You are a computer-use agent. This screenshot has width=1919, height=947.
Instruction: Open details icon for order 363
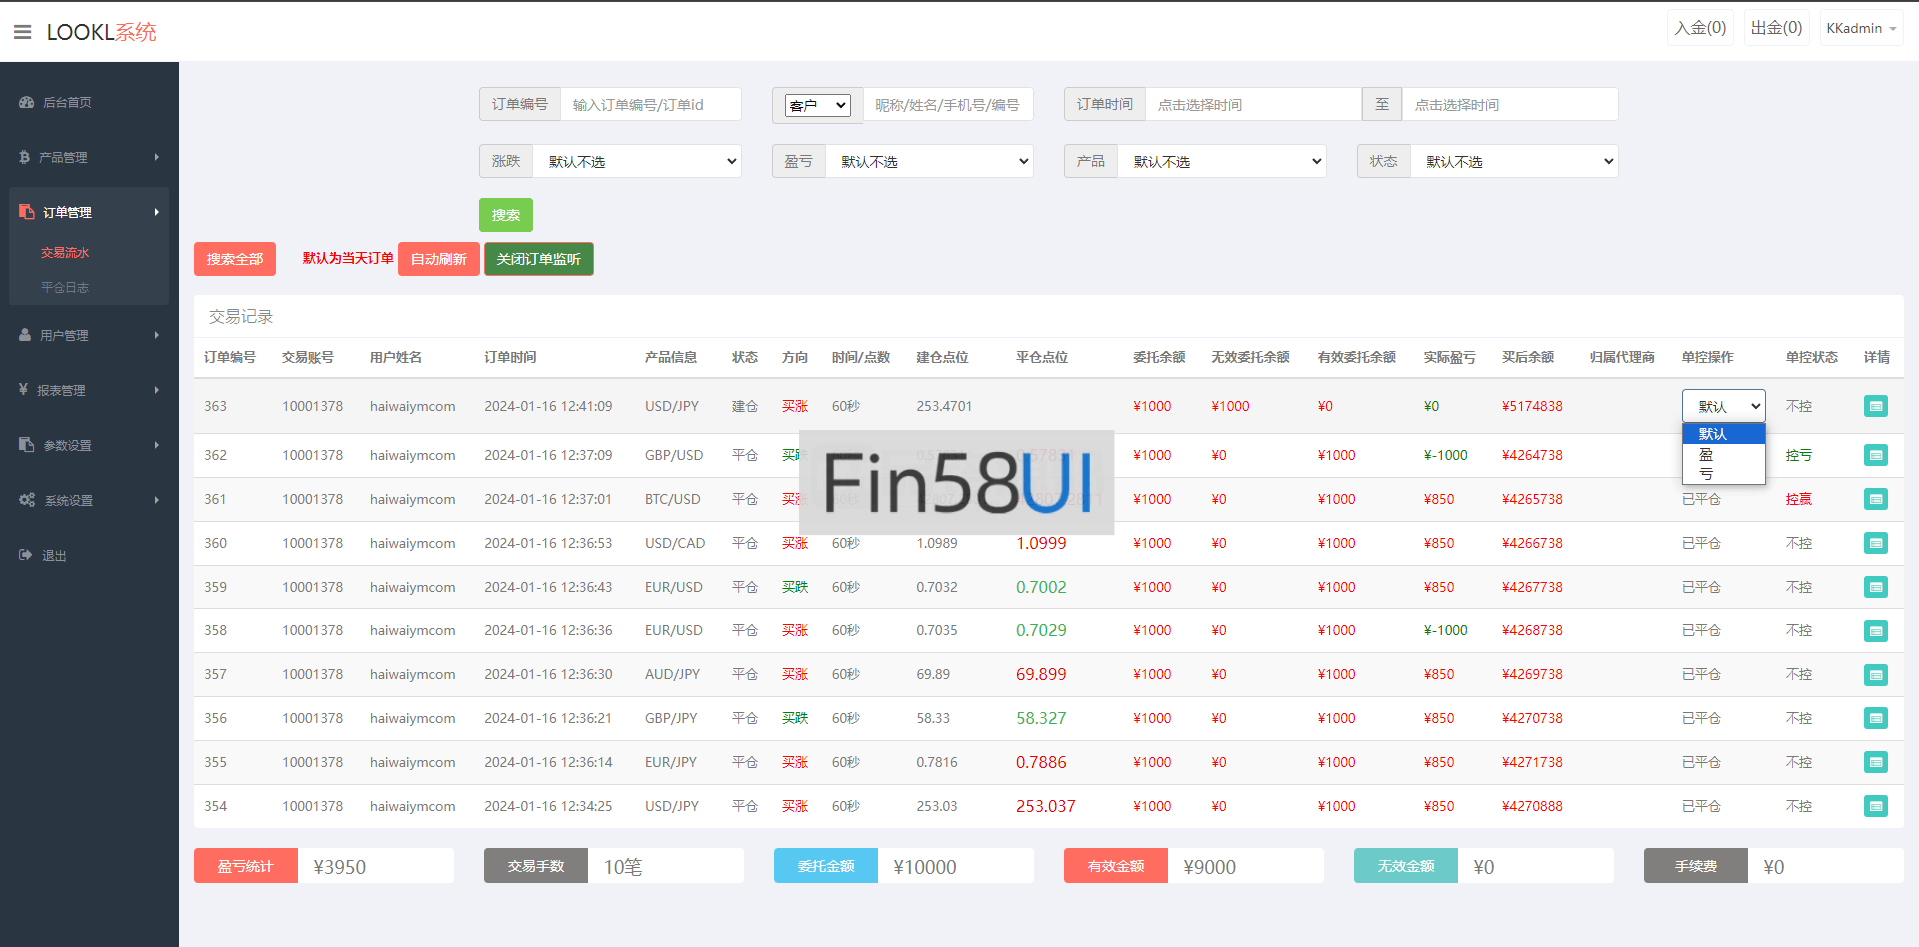tap(1875, 406)
